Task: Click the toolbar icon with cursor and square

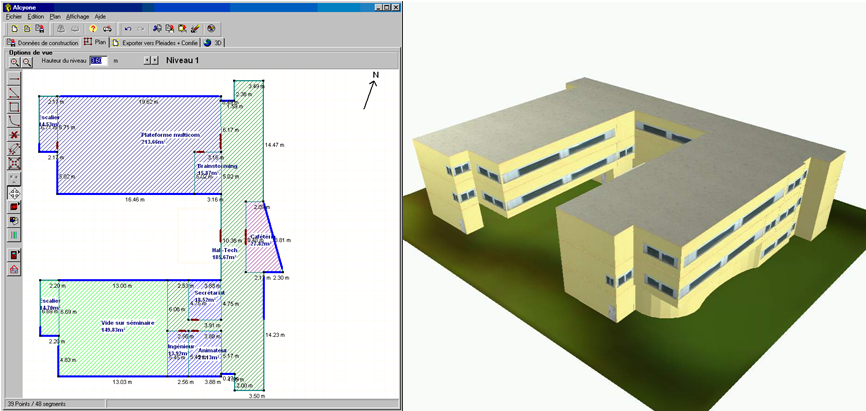Action: coord(182,29)
